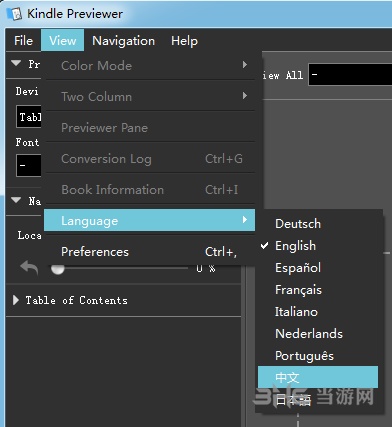Open the Help menu
392x427 pixels.
click(184, 41)
